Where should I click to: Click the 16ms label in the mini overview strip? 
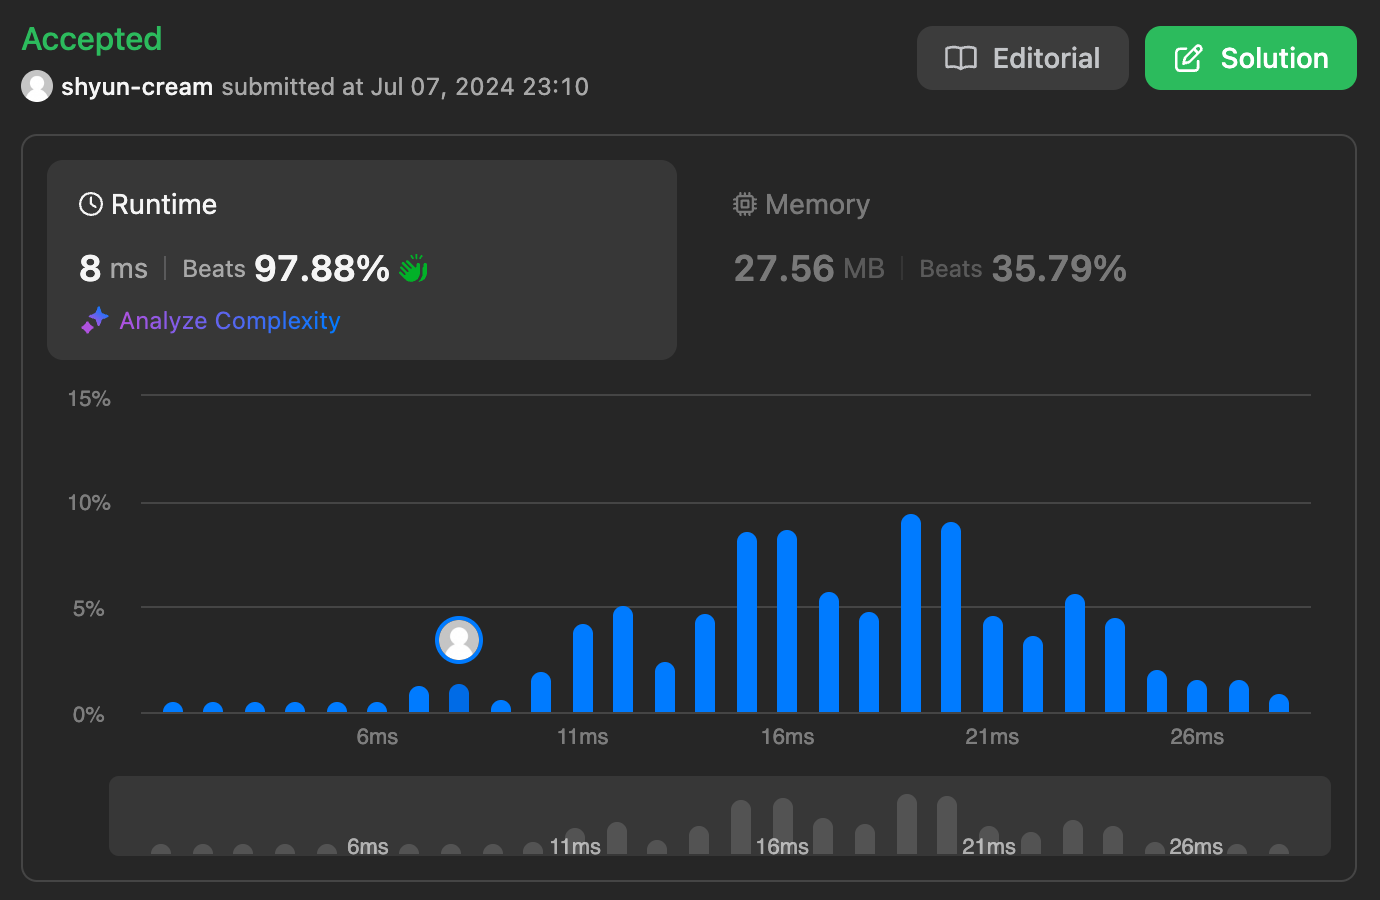pos(782,847)
